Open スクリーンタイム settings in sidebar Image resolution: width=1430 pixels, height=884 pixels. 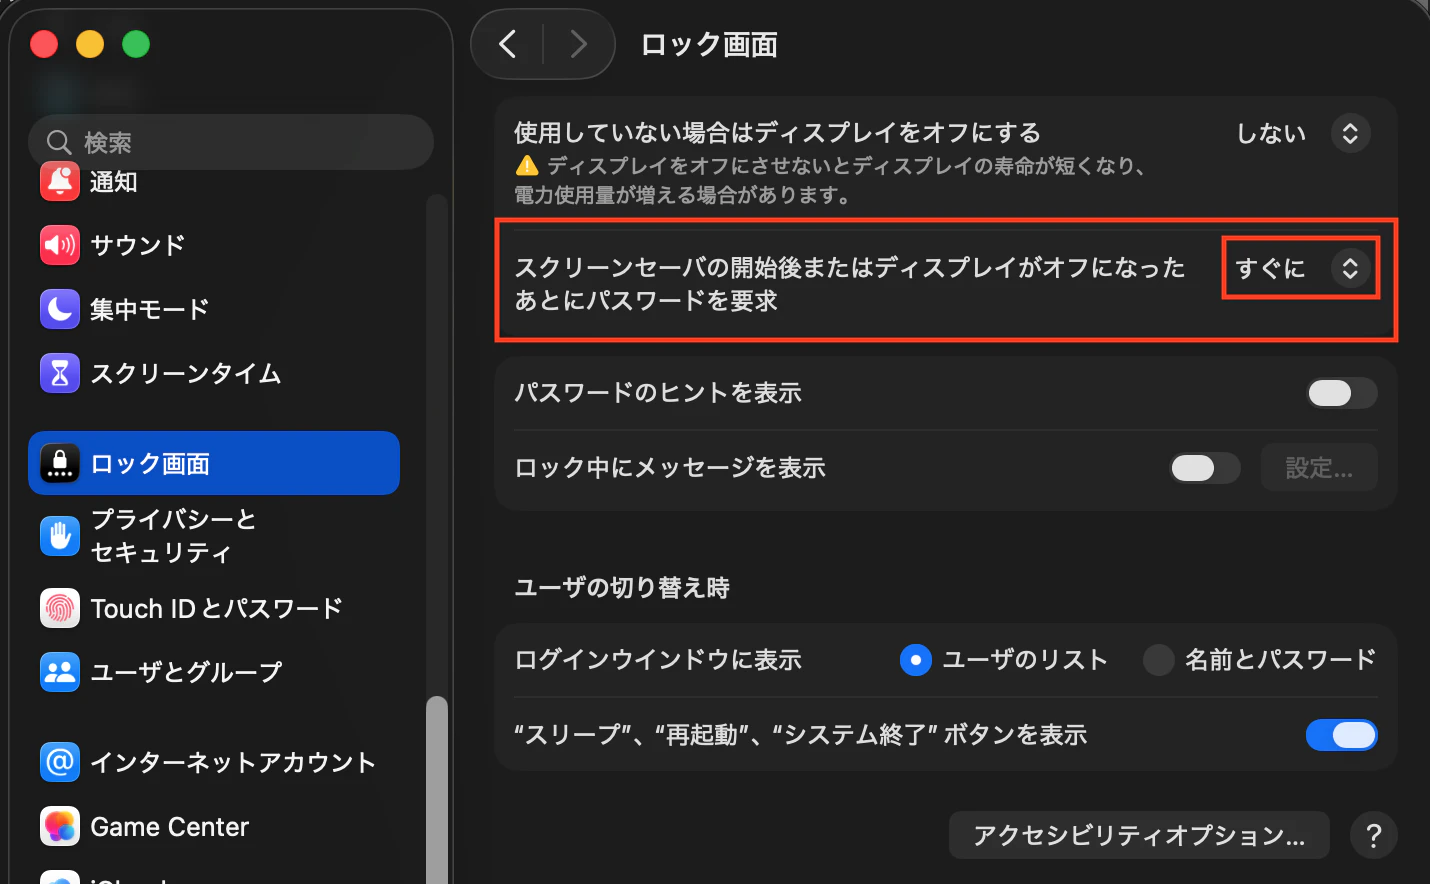[x=214, y=373]
